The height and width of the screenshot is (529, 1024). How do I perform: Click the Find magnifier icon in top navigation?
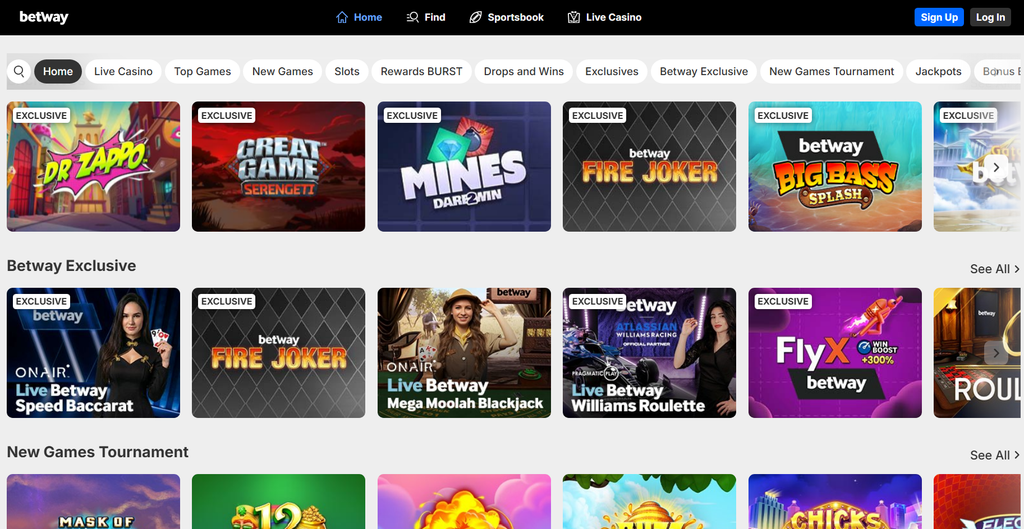412,18
